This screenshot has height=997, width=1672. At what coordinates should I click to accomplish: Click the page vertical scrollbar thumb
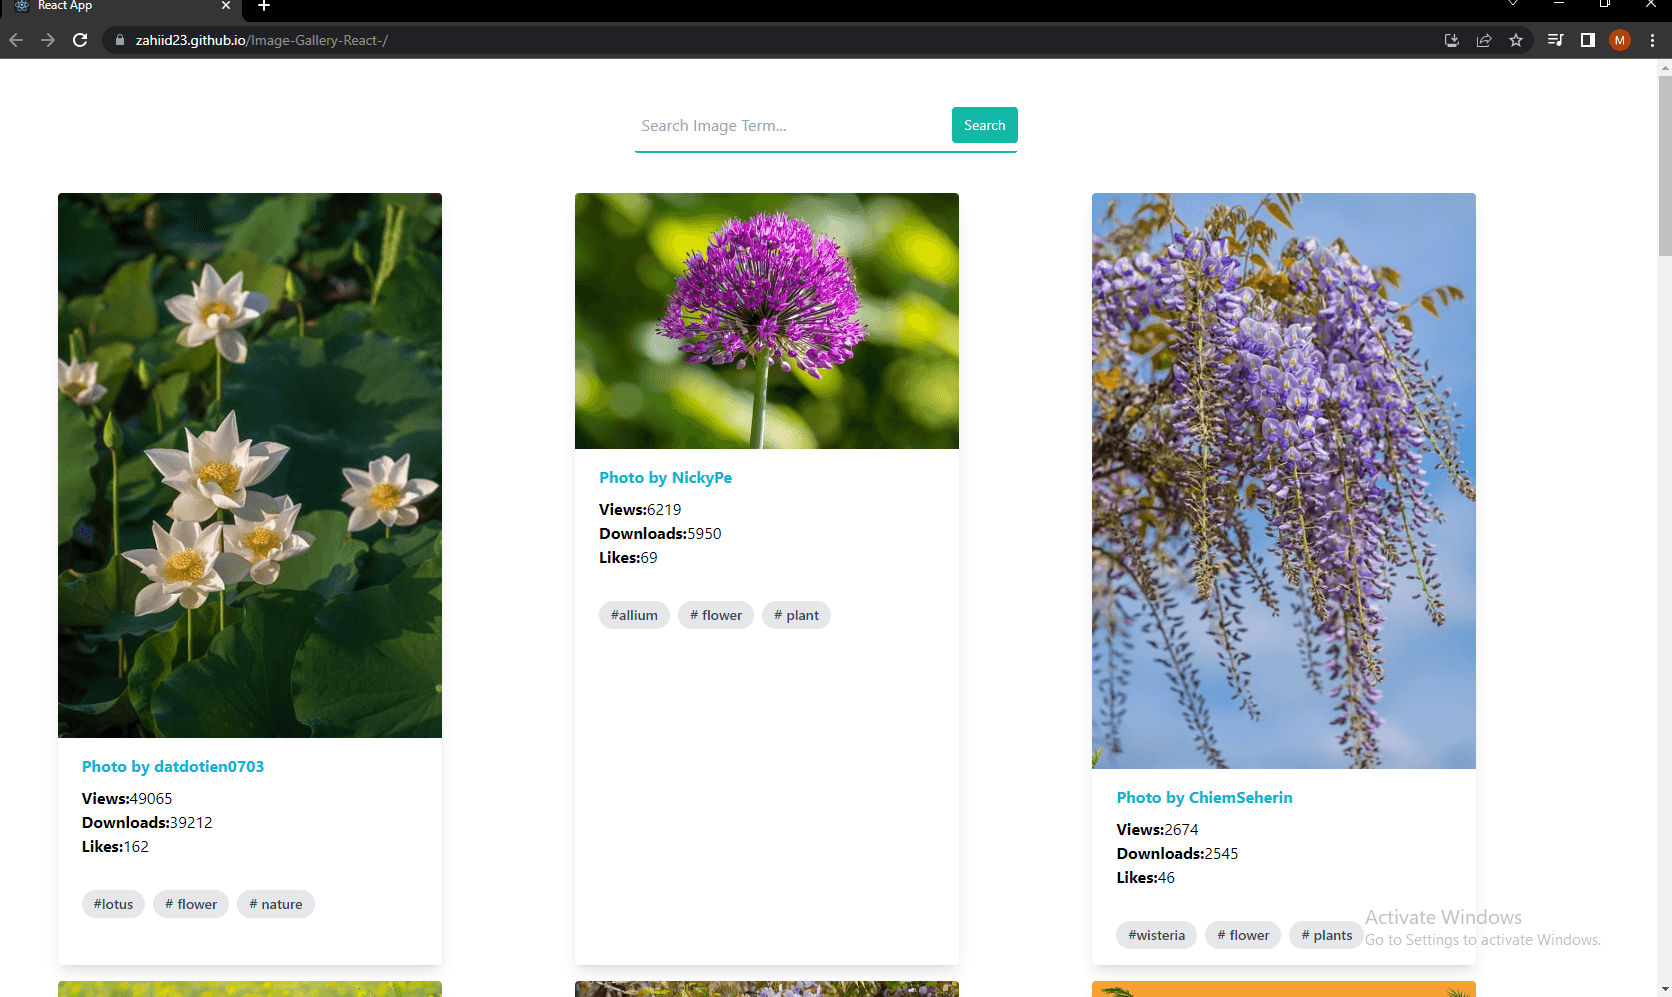[1664, 165]
